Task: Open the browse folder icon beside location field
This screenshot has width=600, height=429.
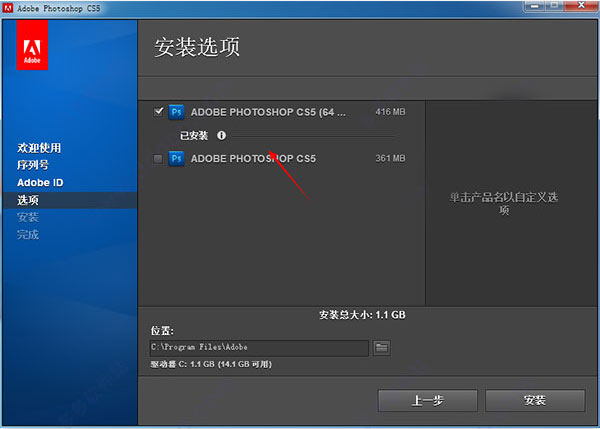Action: tap(382, 347)
